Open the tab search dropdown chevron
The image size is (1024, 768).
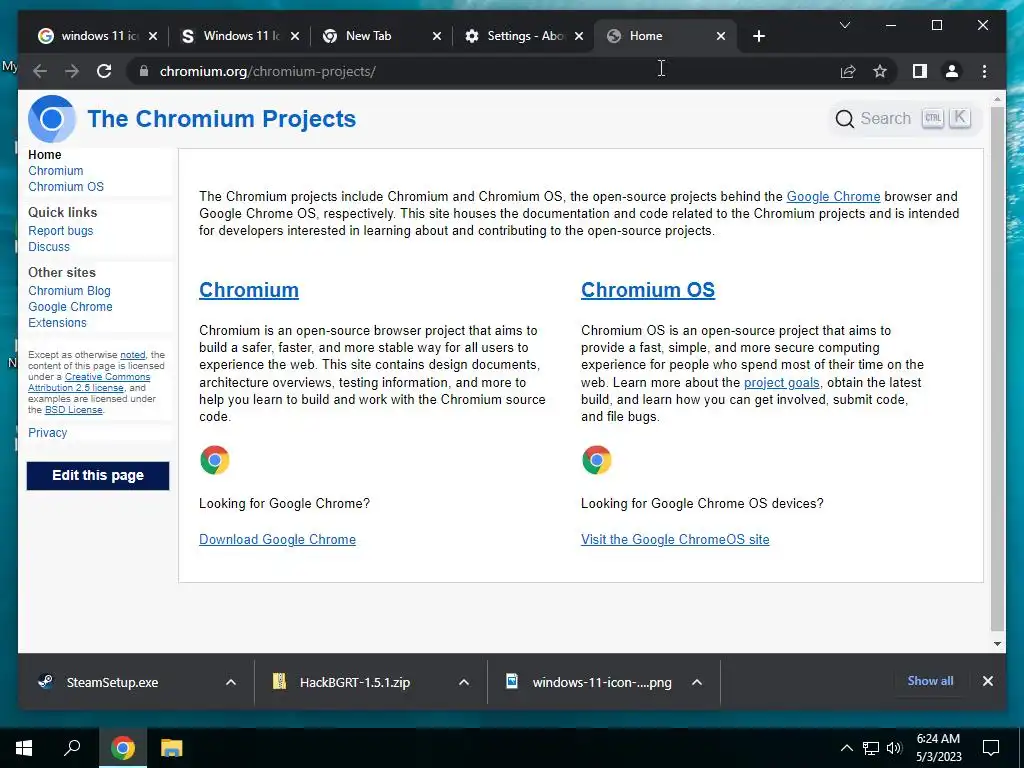[x=844, y=25]
